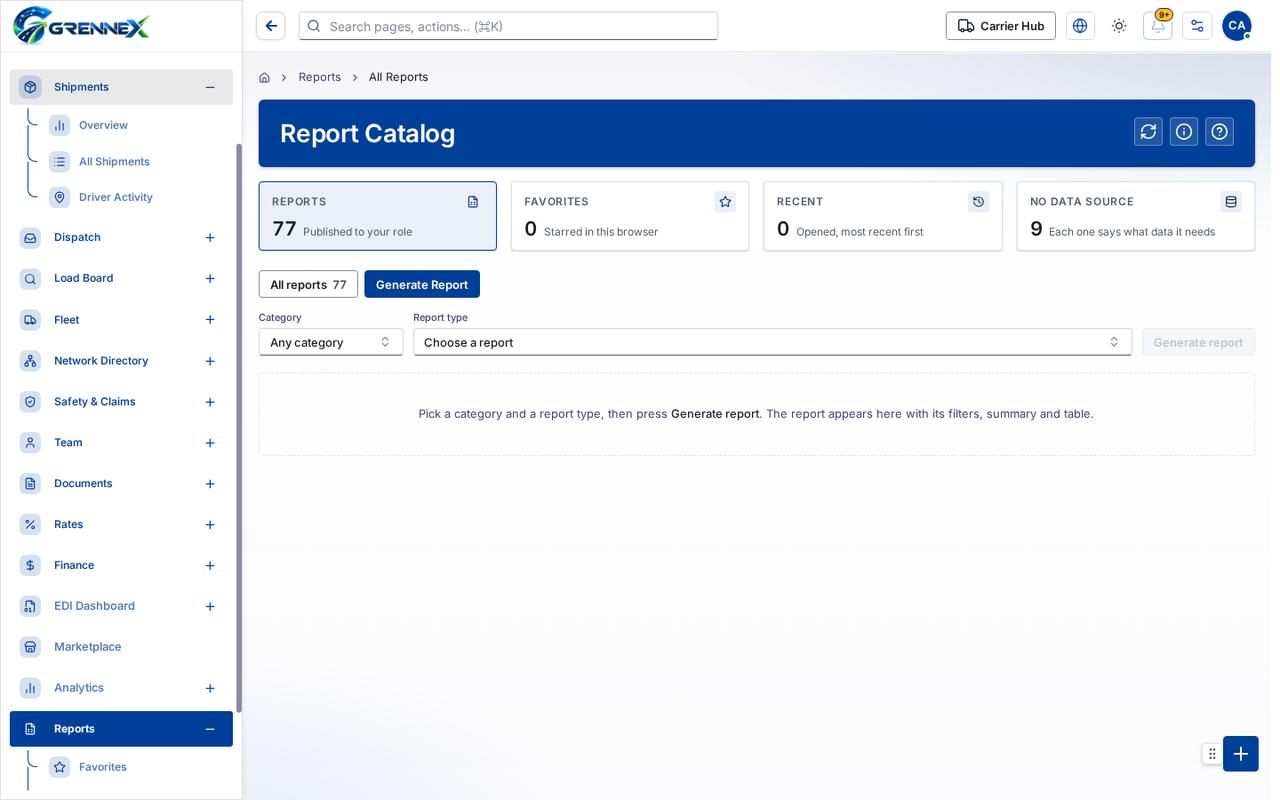Open the Report Catalog help icon
1280x800 pixels.
click(x=1219, y=132)
